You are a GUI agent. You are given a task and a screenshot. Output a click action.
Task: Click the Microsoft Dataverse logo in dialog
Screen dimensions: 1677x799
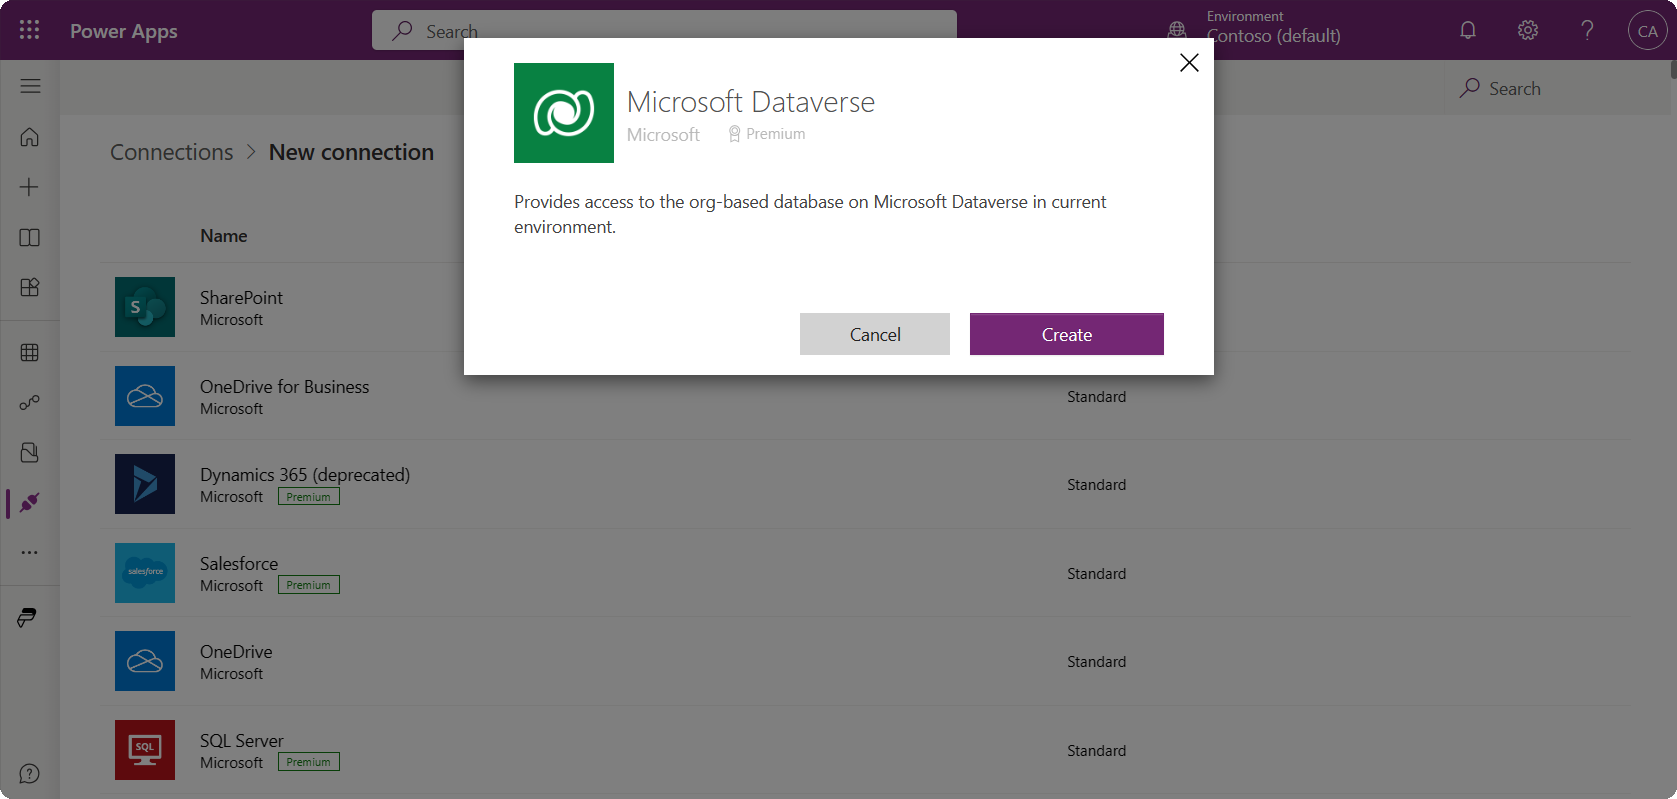coord(564,113)
